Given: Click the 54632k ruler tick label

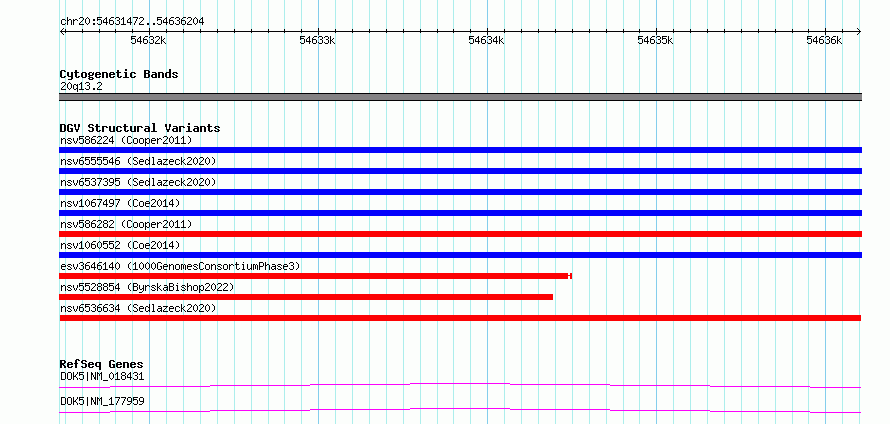Looking at the screenshot, I should pos(148,40).
